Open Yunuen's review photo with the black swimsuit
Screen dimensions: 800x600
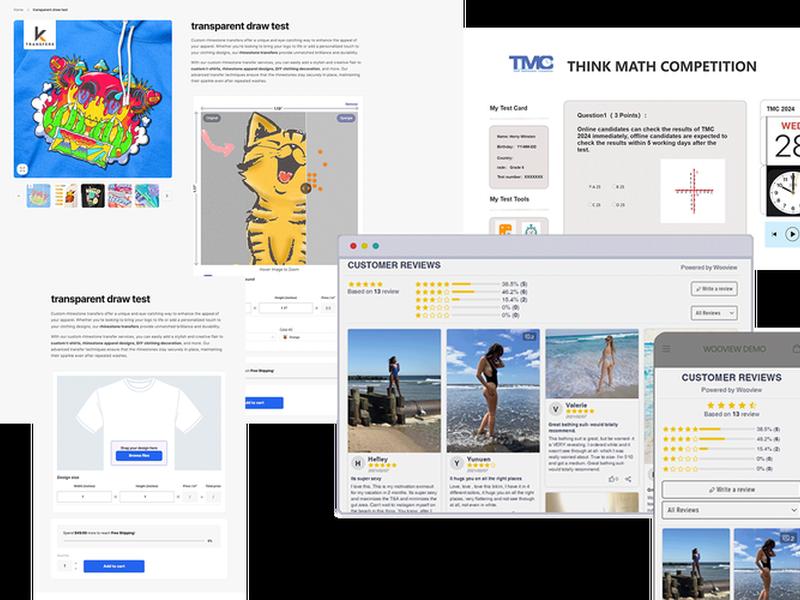(x=493, y=391)
